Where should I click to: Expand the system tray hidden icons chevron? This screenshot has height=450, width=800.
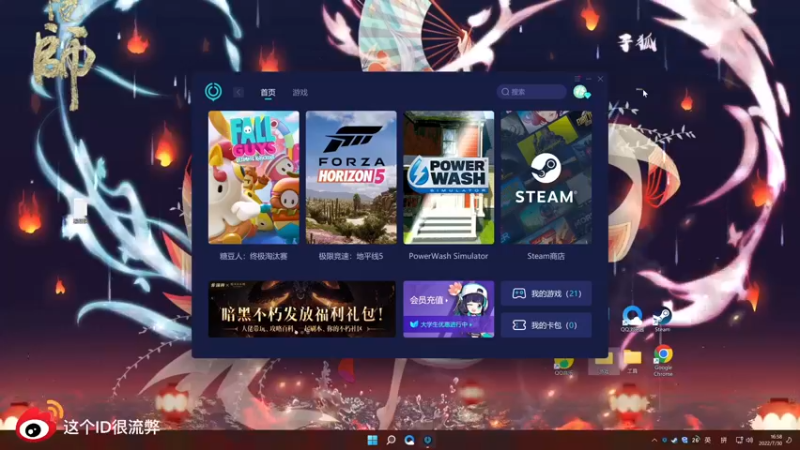[654, 440]
